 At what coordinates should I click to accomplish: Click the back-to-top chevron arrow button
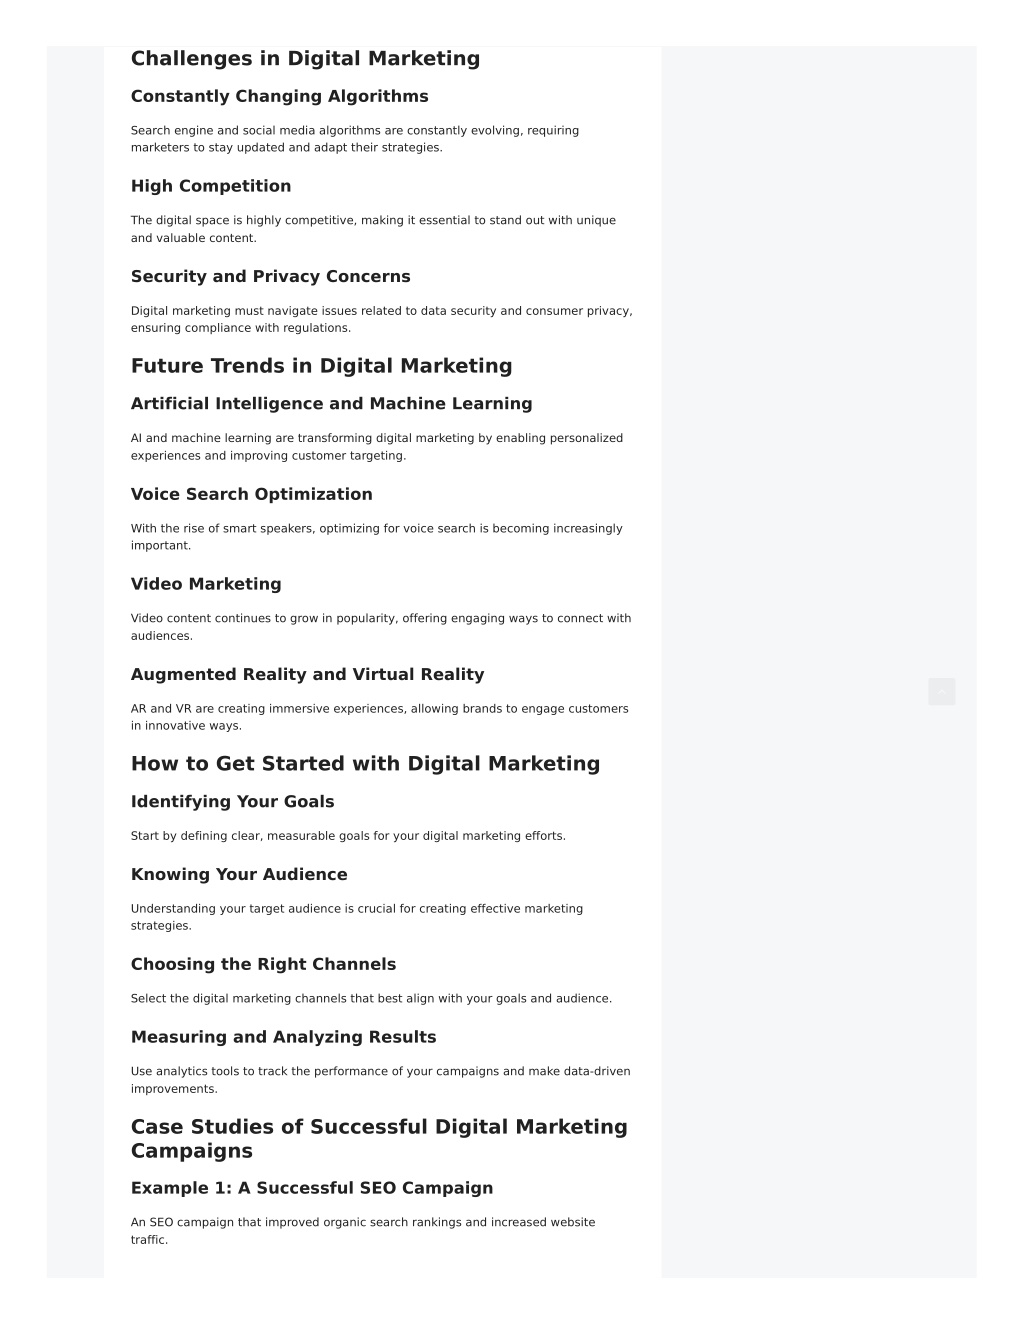tap(941, 691)
